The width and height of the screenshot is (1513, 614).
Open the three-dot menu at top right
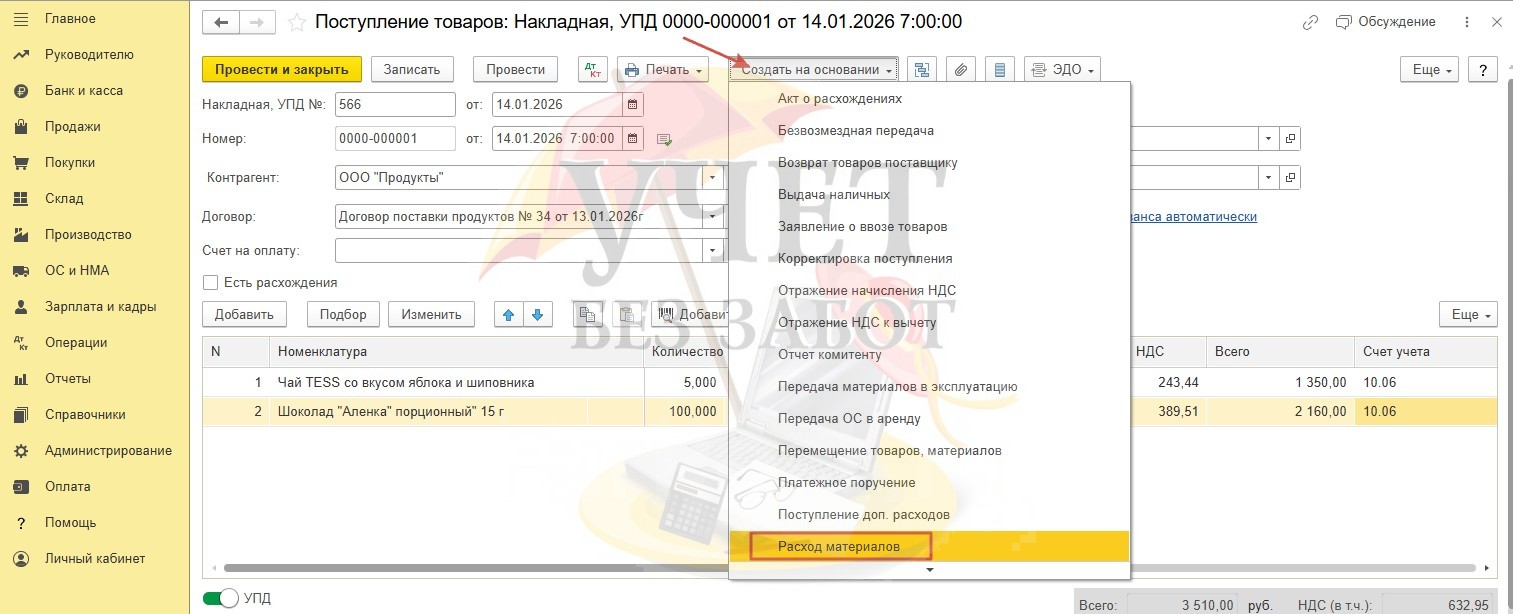(1465, 22)
